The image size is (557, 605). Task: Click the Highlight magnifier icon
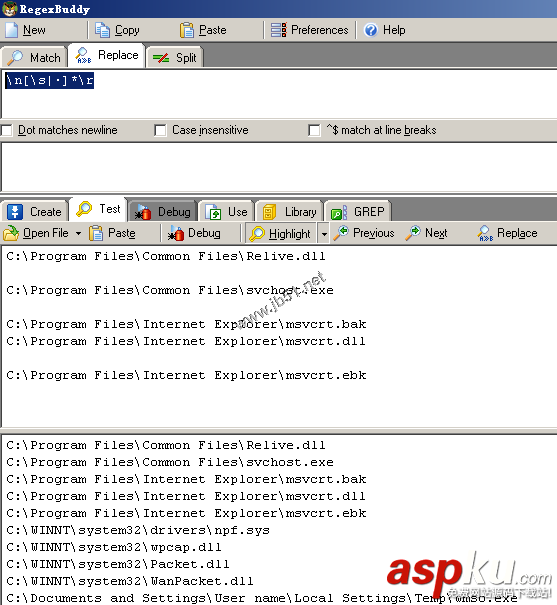pos(257,234)
